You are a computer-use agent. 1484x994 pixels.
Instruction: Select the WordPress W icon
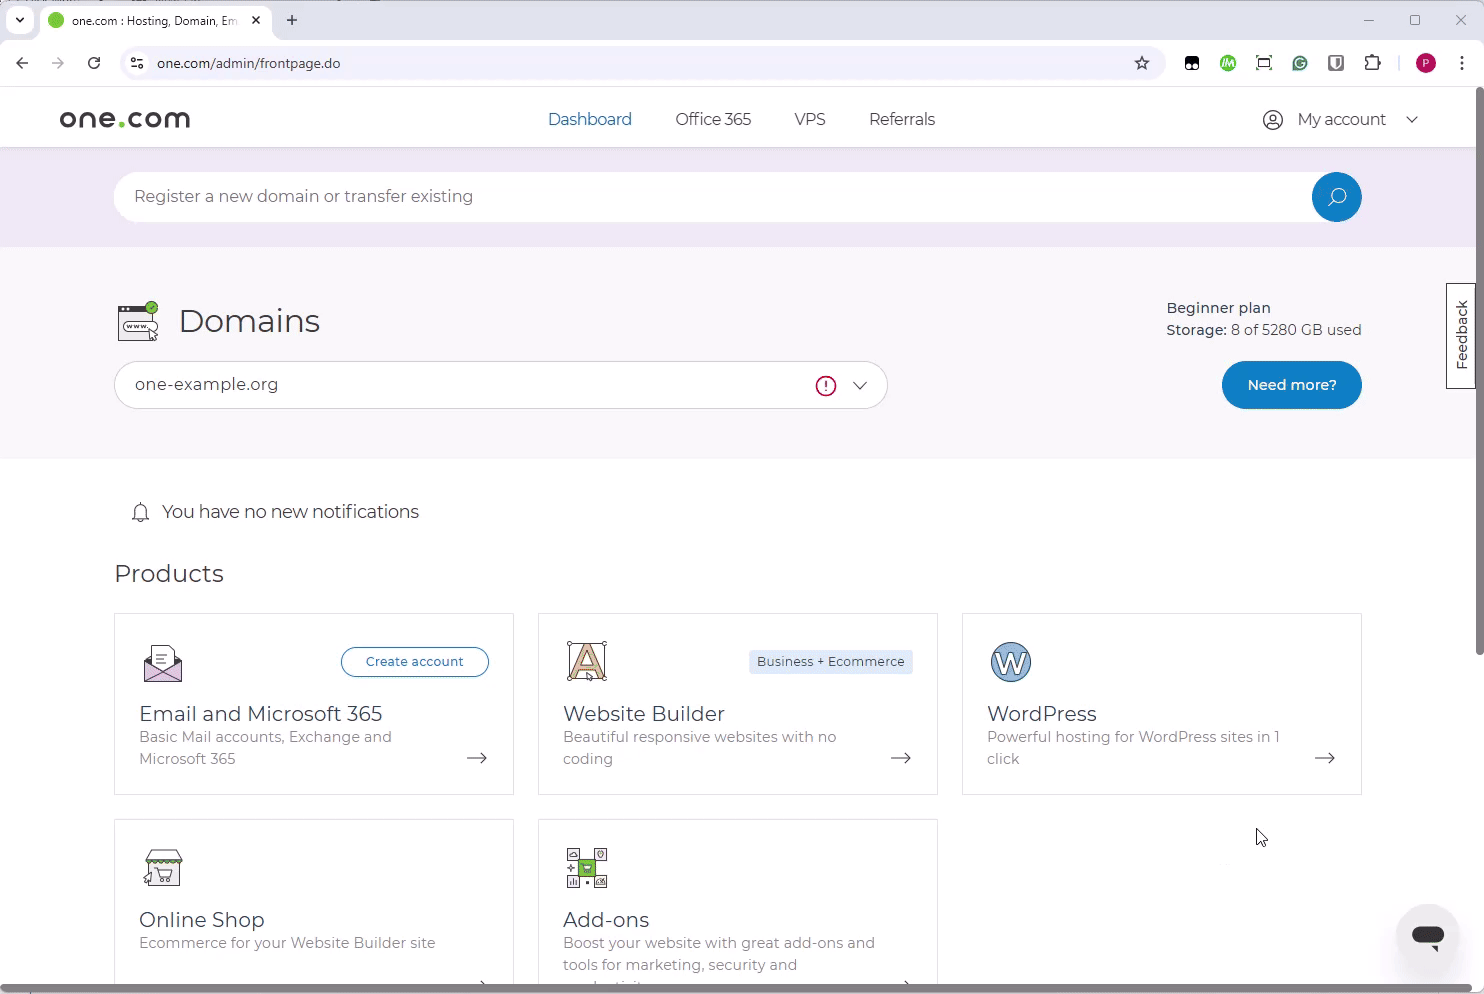click(x=1010, y=661)
